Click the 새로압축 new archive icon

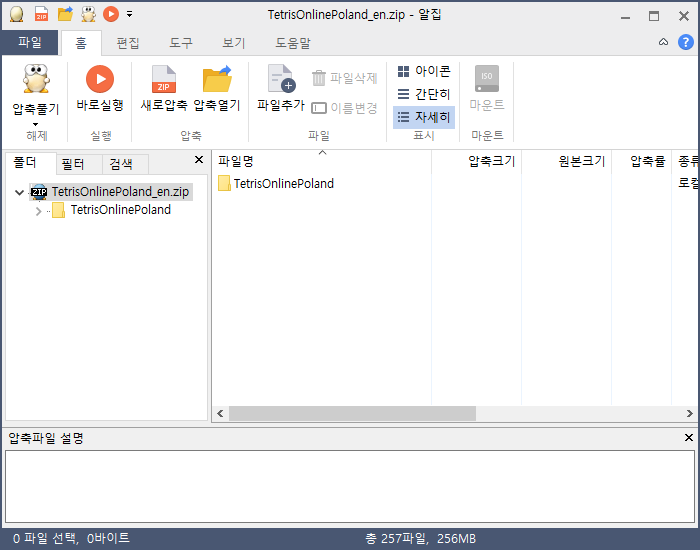point(164,79)
